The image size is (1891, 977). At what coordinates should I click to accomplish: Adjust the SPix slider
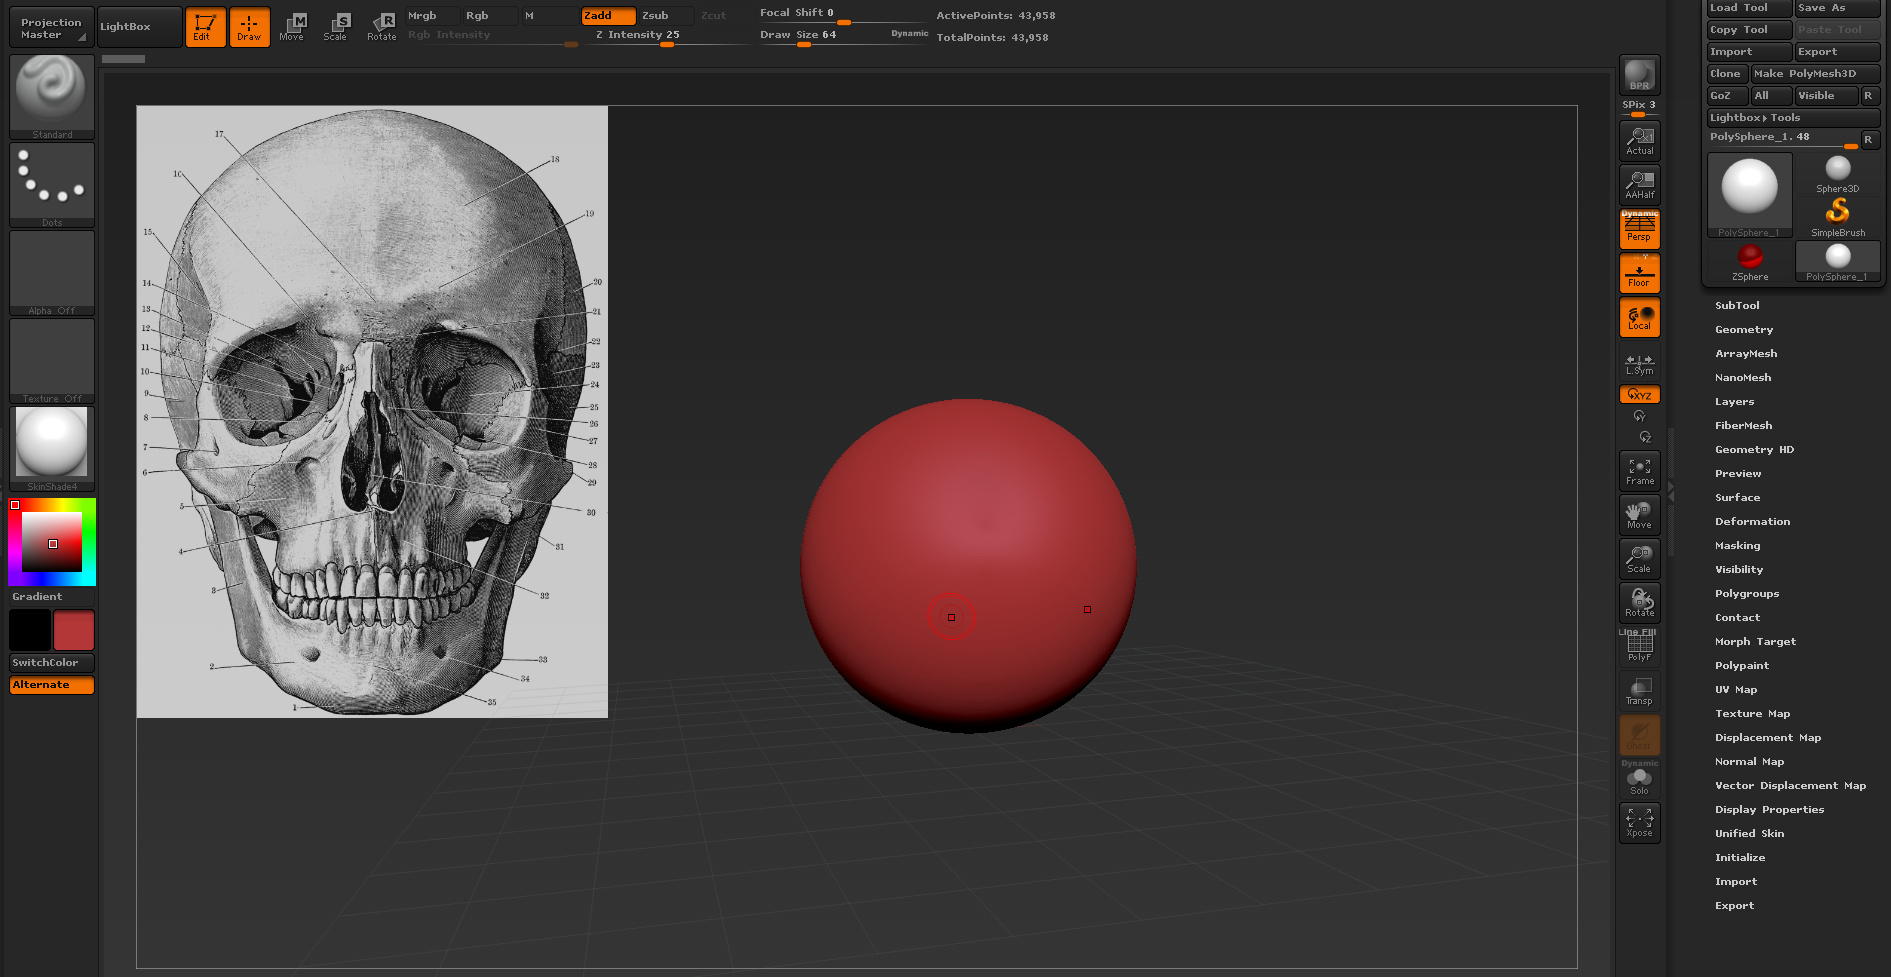[1640, 108]
